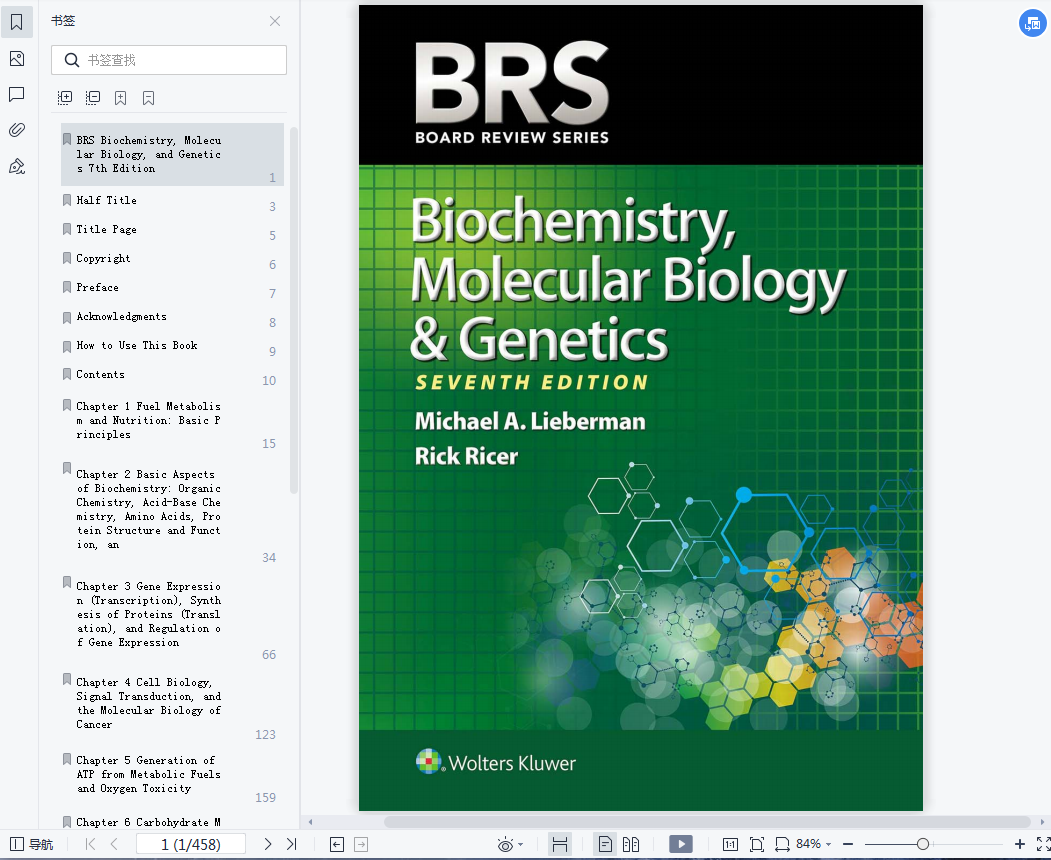This screenshot has width=1051, height=860.
Task: Click the floating blue translate button
Action: pyautogui.click(x=1033, y=23)
